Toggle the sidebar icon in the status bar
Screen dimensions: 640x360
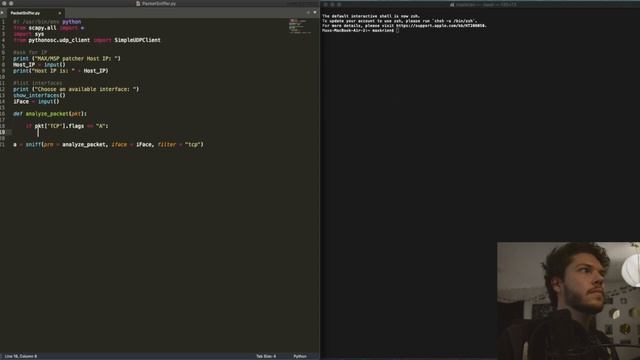[2, 356]
